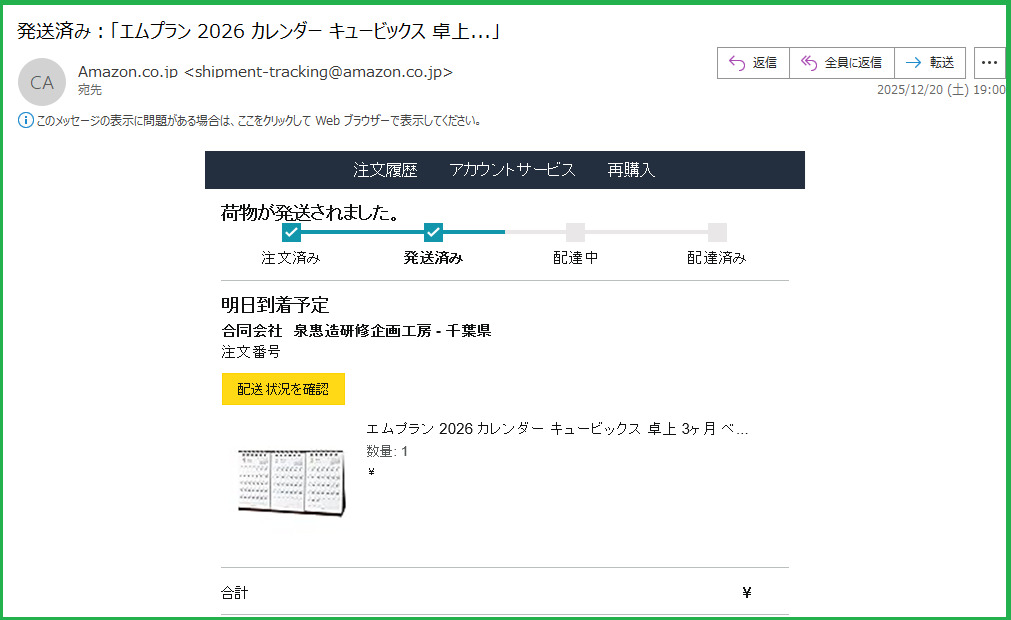Click the 返信 reply button
The width and height of the screenshot is (1011, 620).
tap(753, 63)
